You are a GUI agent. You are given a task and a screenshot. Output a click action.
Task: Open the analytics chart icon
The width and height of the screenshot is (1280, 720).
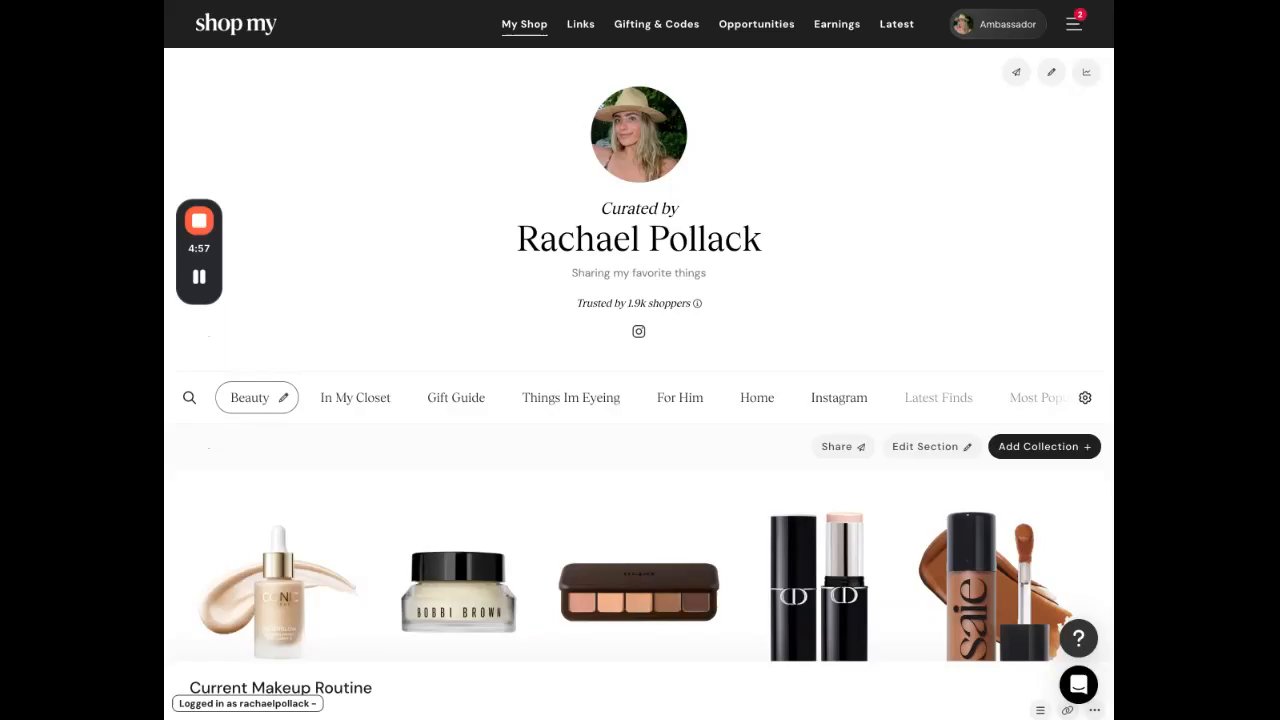pos(1086,72)
